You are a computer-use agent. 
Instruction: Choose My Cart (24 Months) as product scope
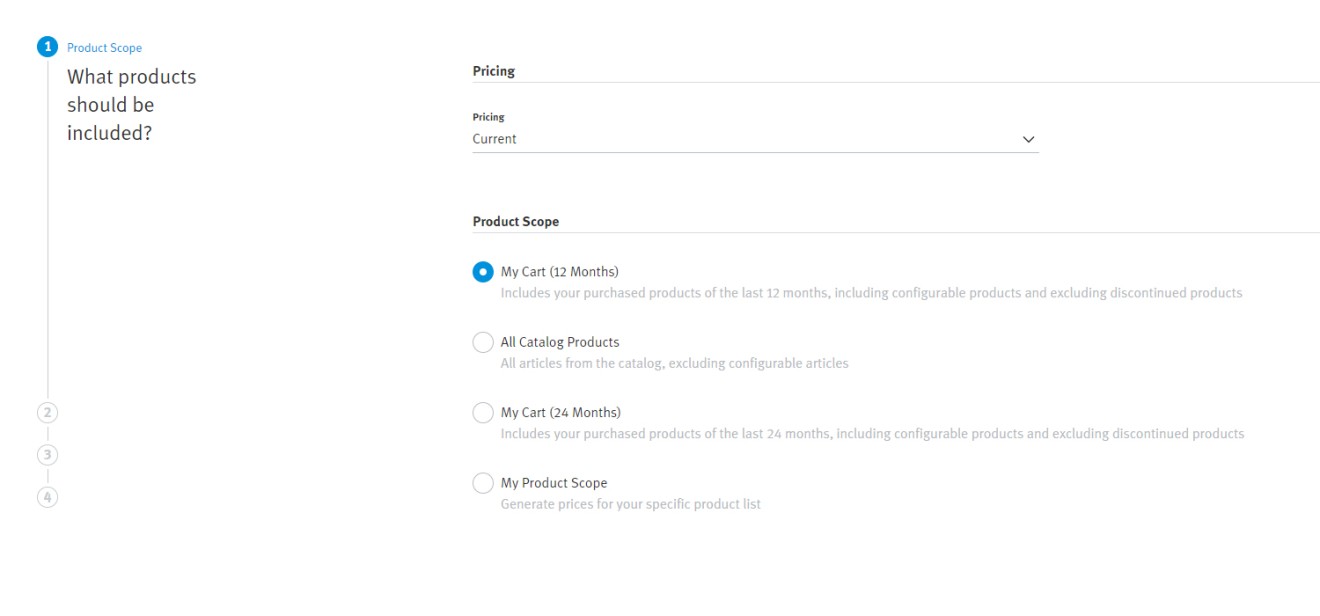point(481,413)
